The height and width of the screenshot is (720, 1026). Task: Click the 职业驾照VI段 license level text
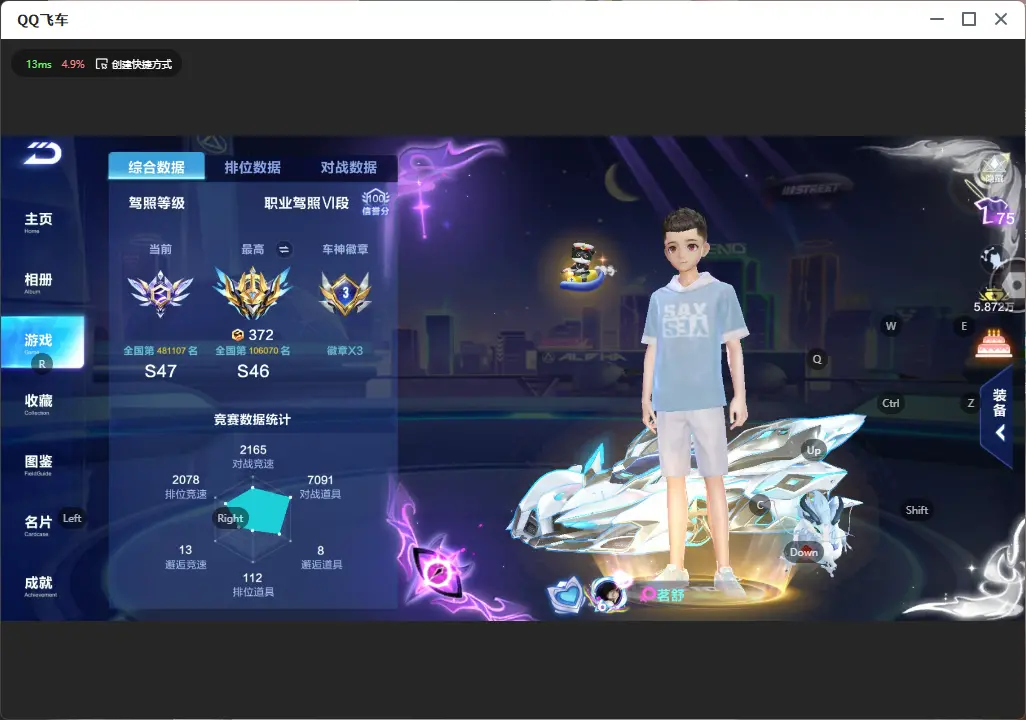click(306, 203)
